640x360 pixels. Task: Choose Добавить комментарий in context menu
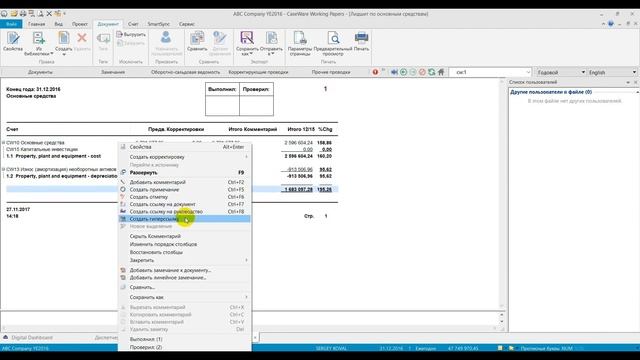184,182
